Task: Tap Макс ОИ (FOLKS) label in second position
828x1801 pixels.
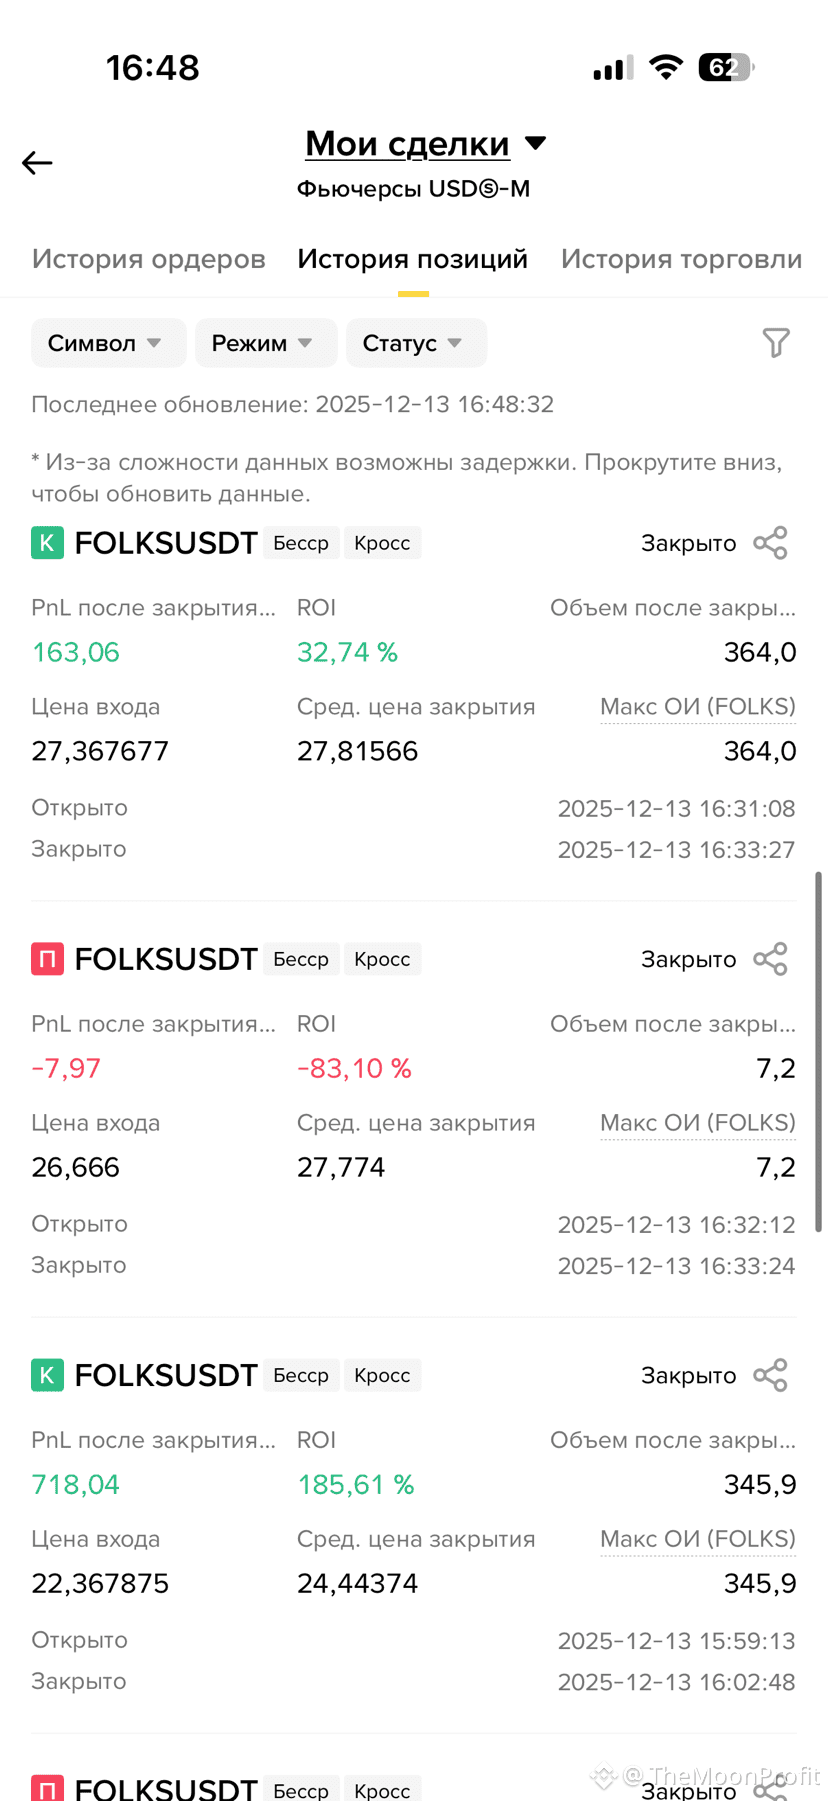Action: (698, 1123)
